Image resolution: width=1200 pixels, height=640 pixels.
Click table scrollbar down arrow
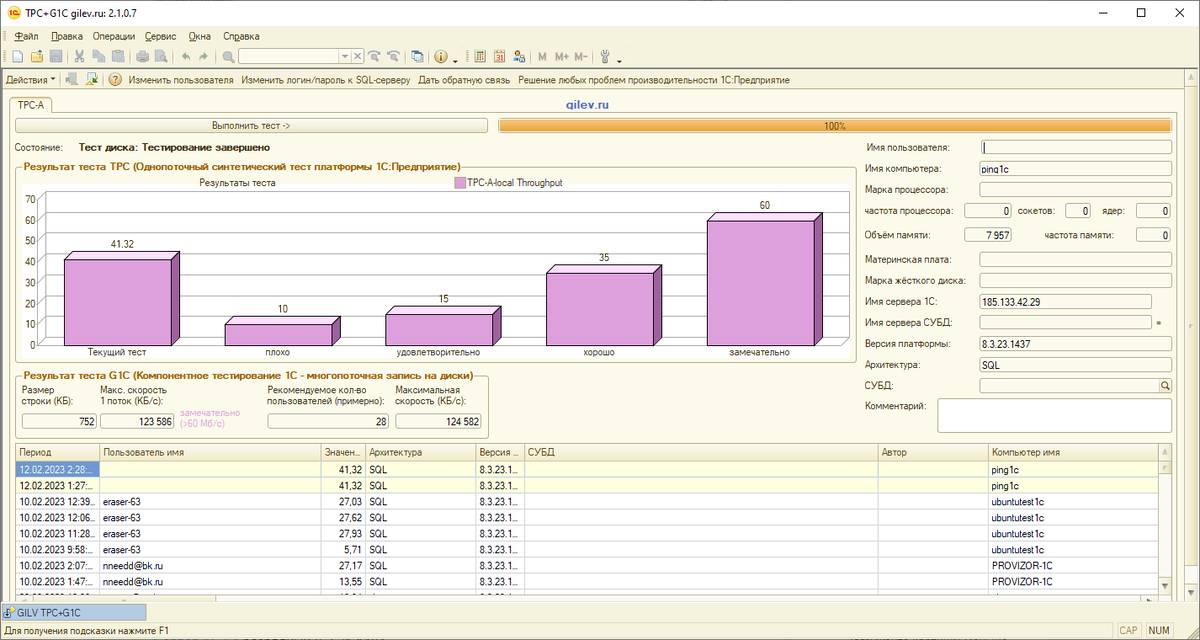click(x=1165, y=586)
